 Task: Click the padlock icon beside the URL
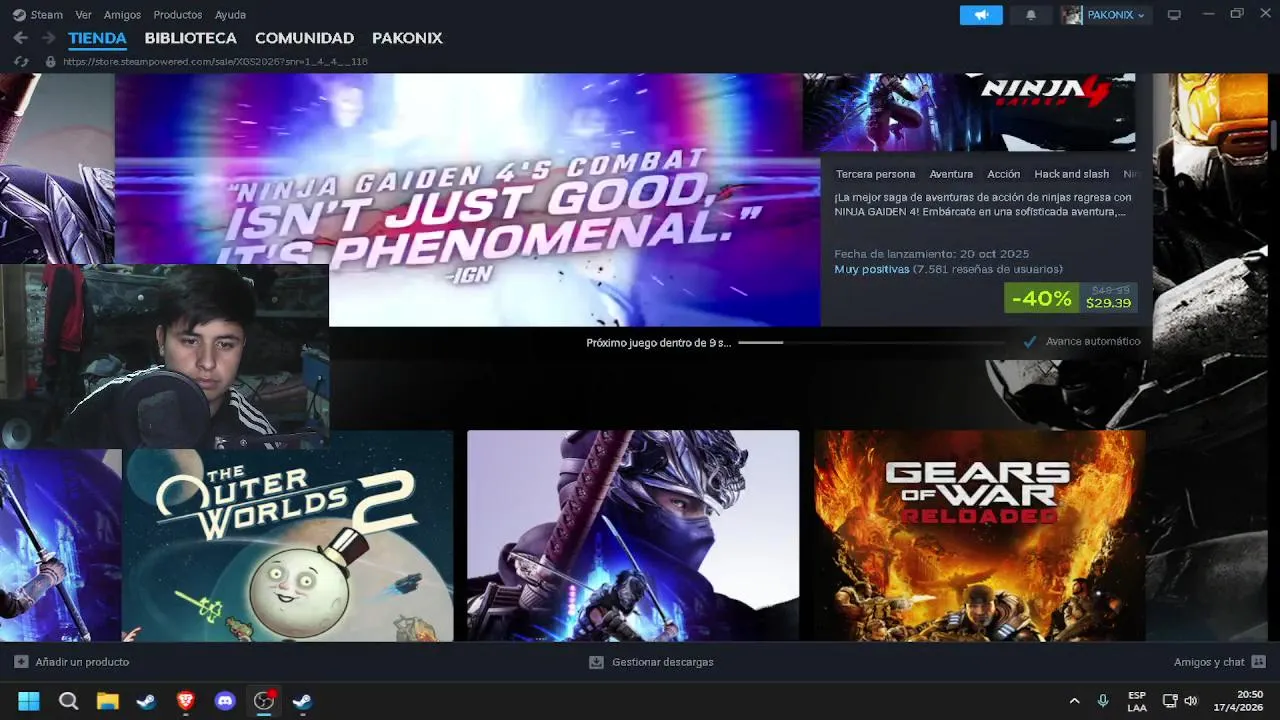click(50, 62)
